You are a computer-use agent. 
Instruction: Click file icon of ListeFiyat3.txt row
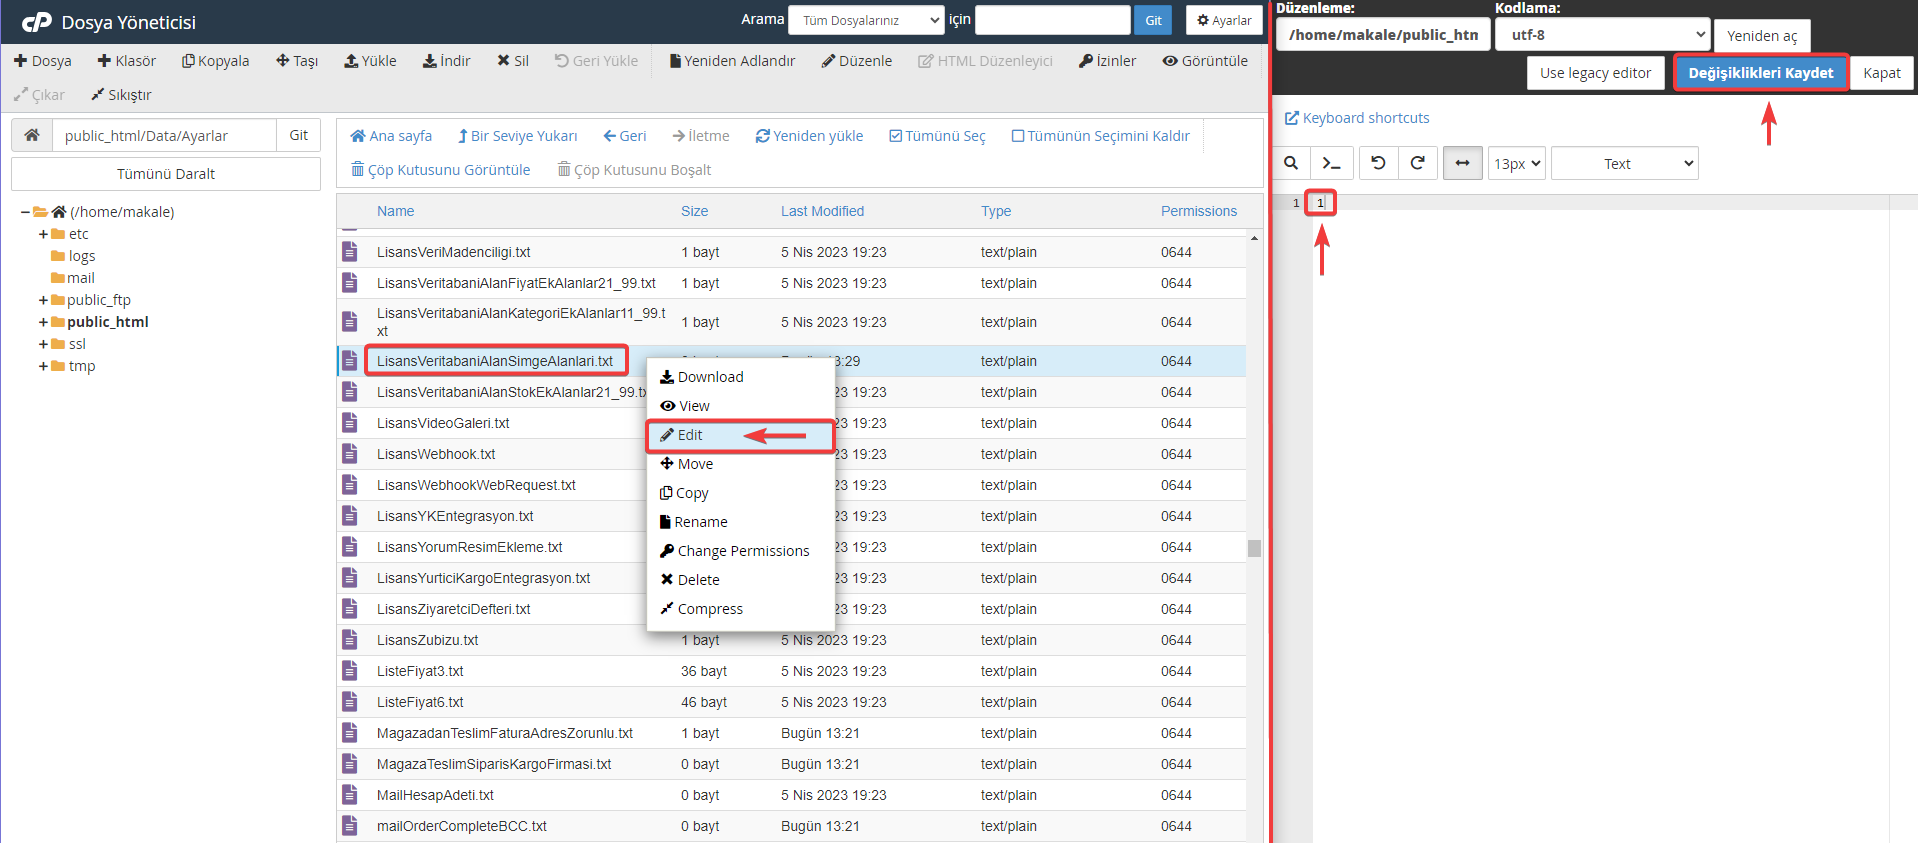click(350, 671)
